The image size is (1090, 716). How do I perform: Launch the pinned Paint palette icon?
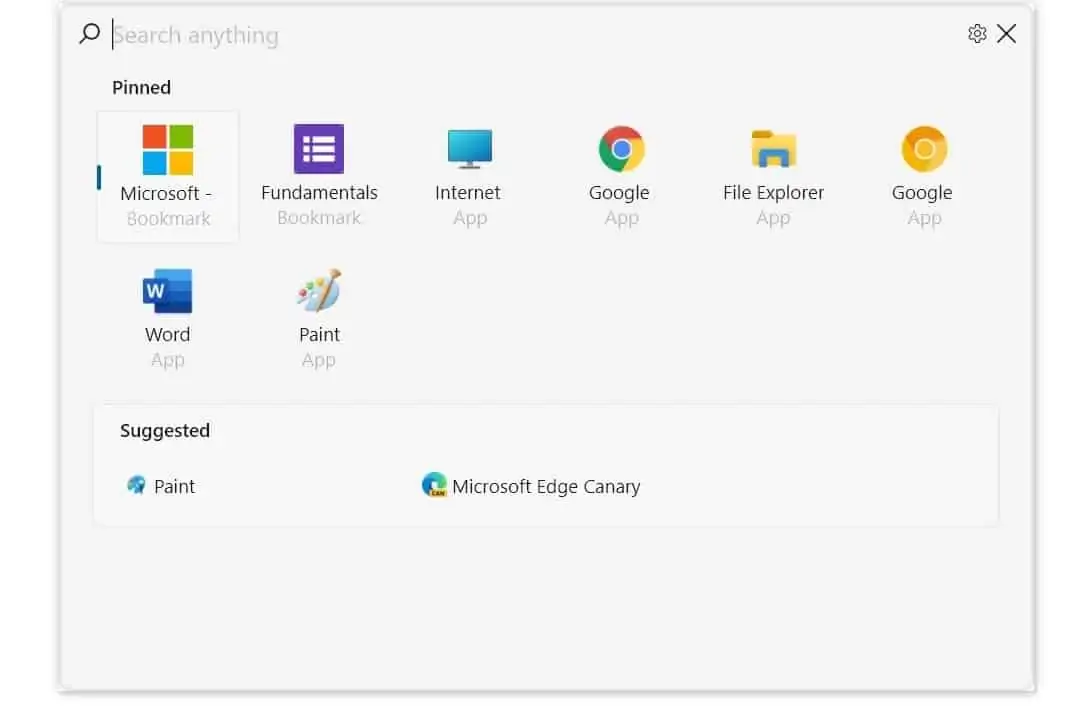319,292
